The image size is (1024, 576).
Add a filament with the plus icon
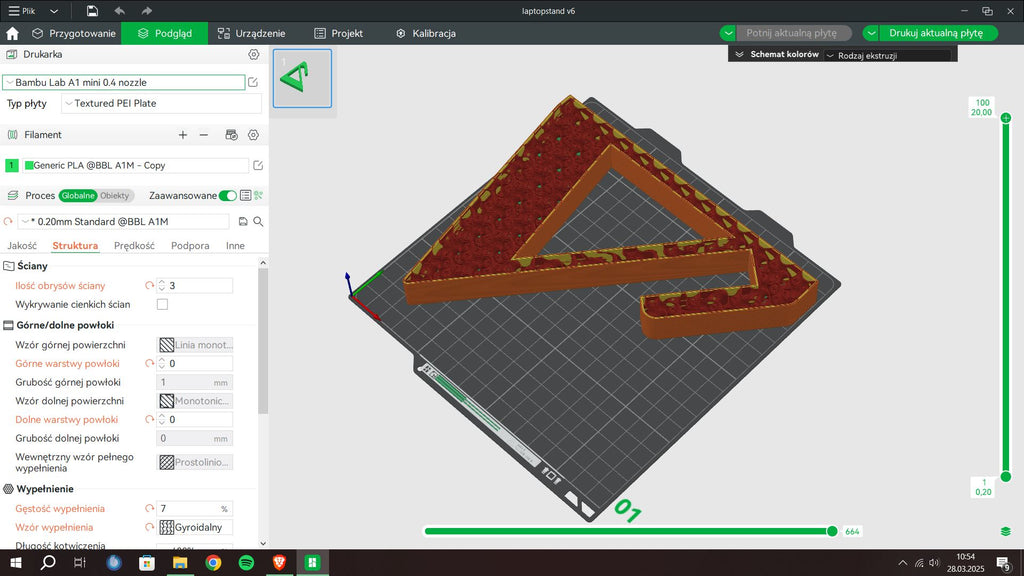coord(183,135)
